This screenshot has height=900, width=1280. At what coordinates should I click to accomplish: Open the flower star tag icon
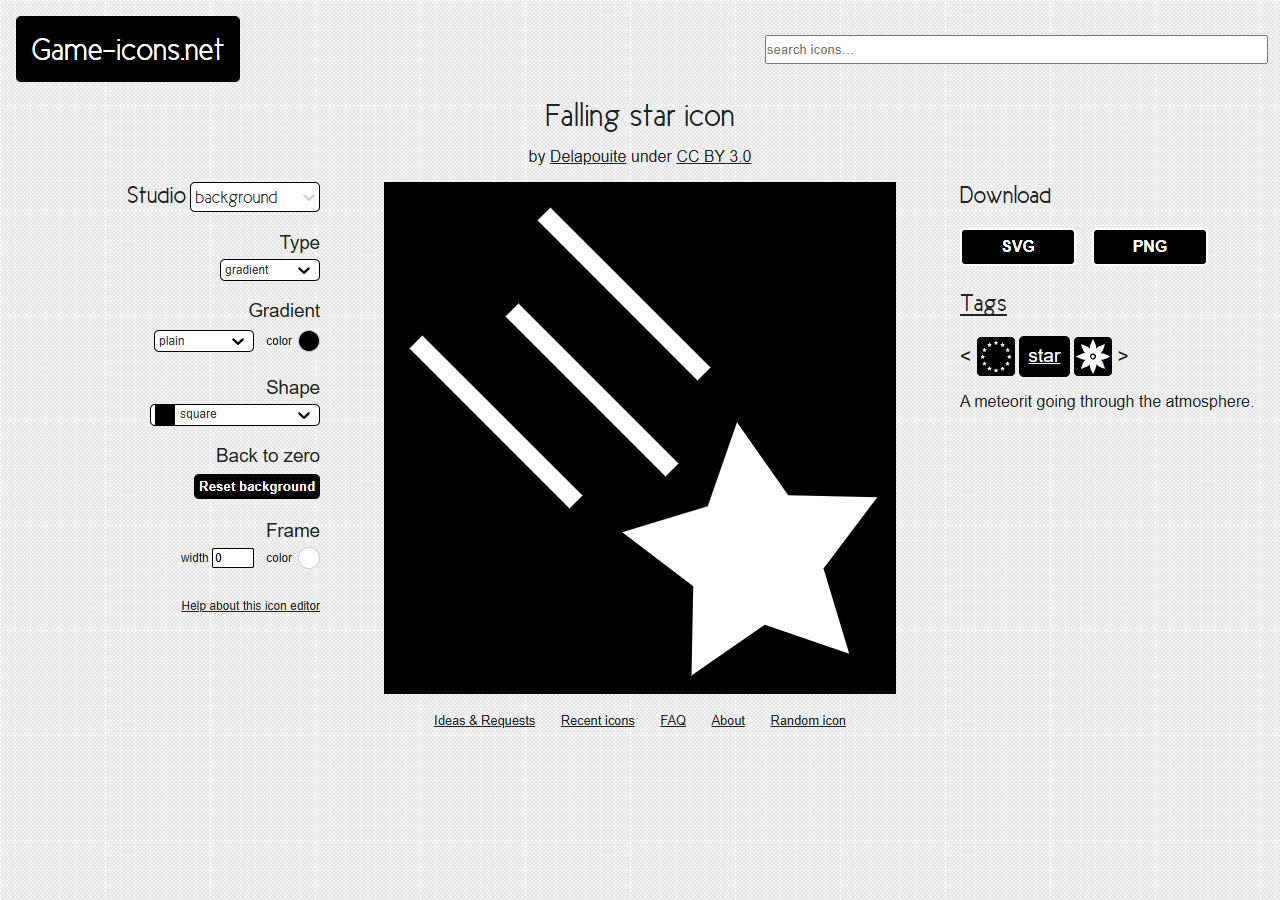pyautogui.click(x=1093, y=356)
